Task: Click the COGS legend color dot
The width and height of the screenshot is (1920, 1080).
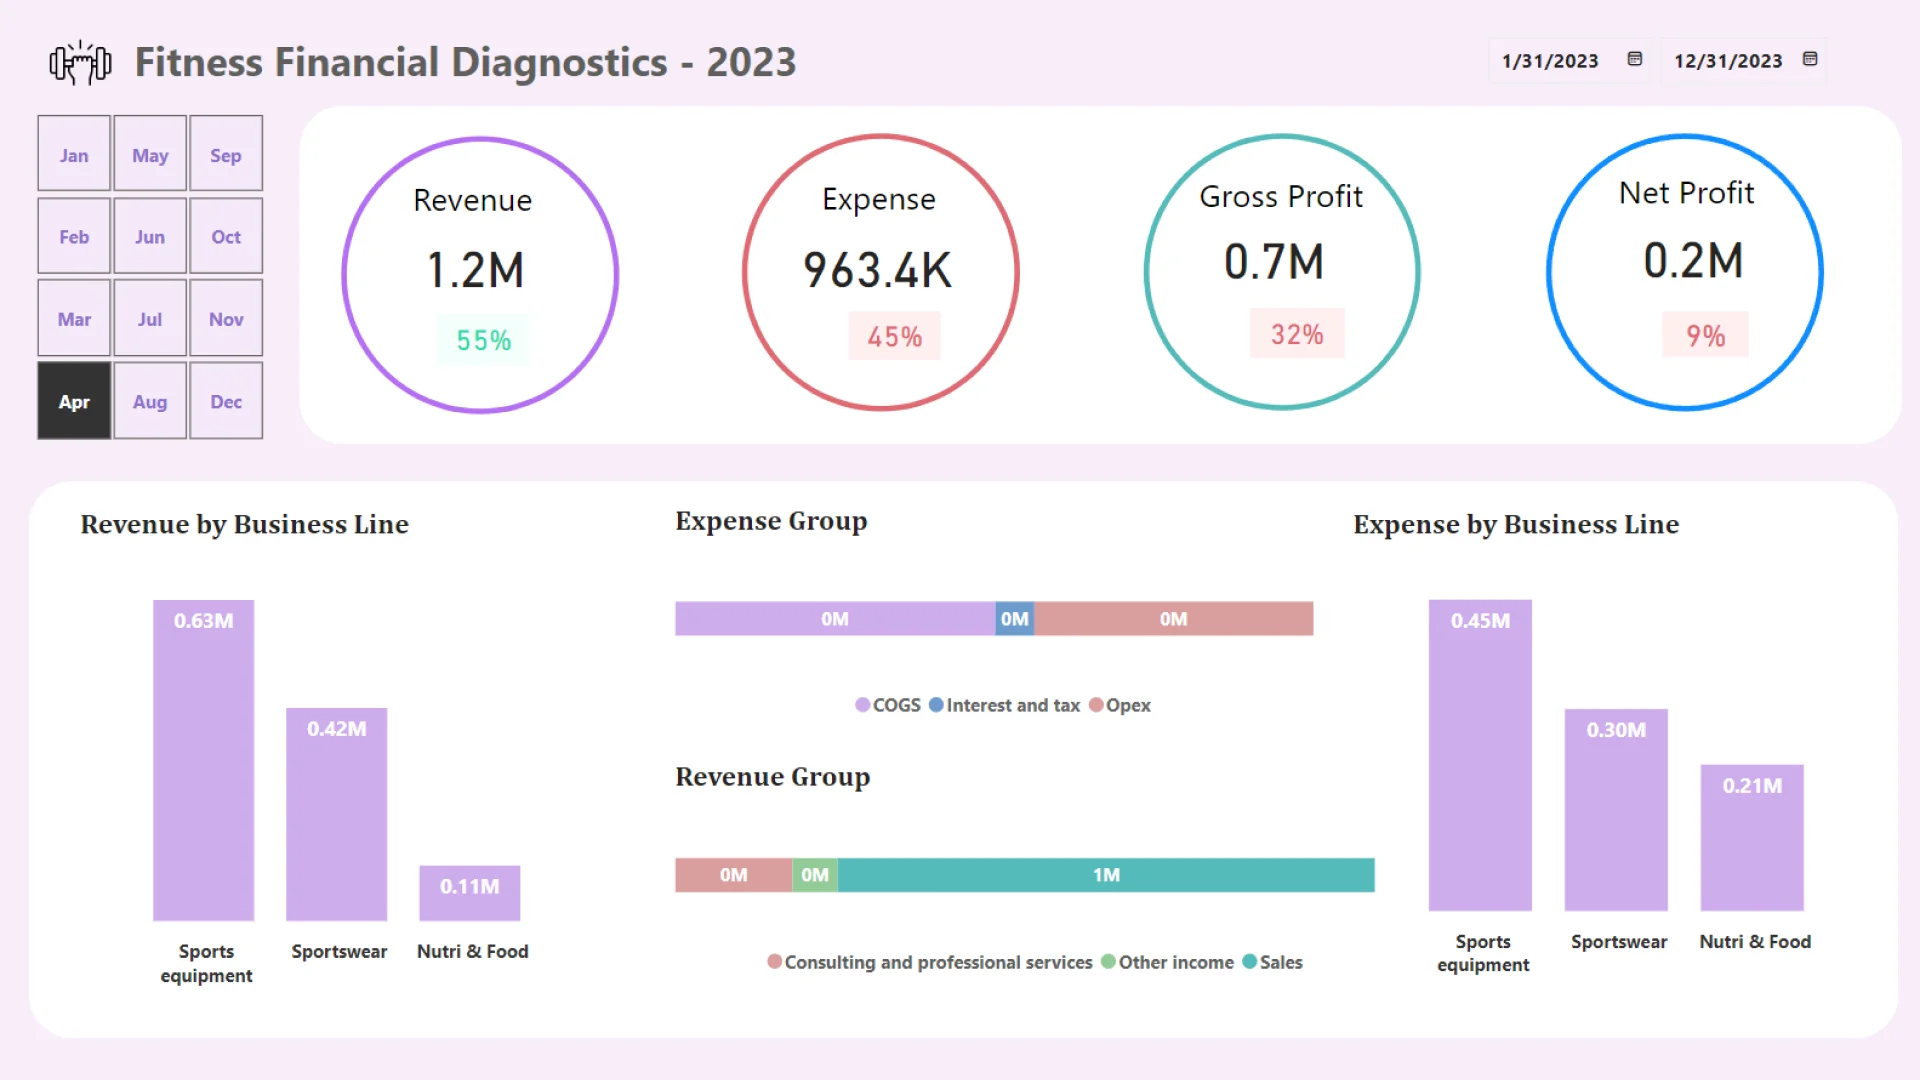Action: pos(862,705)
